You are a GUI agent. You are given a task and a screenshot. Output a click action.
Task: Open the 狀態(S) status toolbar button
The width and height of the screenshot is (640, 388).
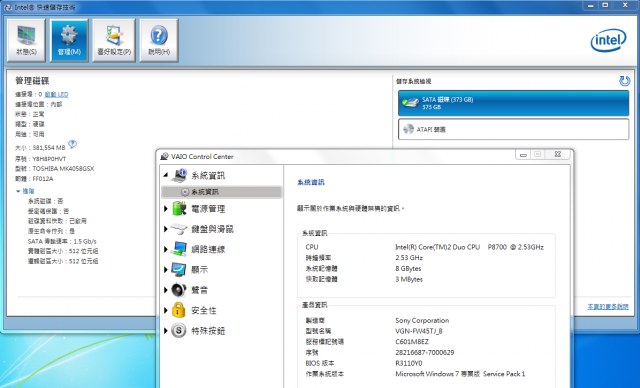(x=26, y=40)
